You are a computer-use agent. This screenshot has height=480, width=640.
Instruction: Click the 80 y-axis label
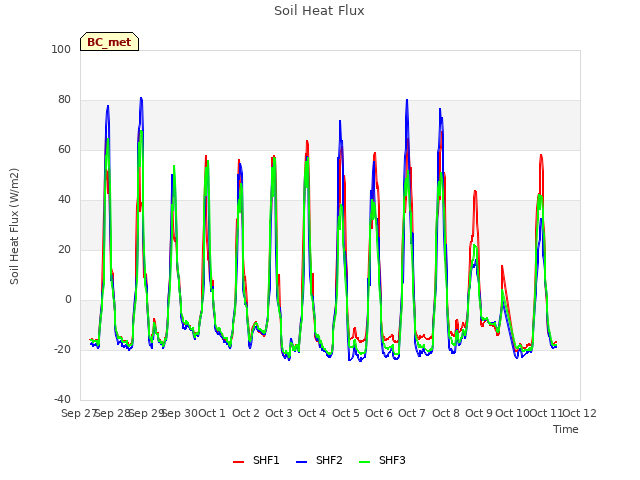pos(64,100)
